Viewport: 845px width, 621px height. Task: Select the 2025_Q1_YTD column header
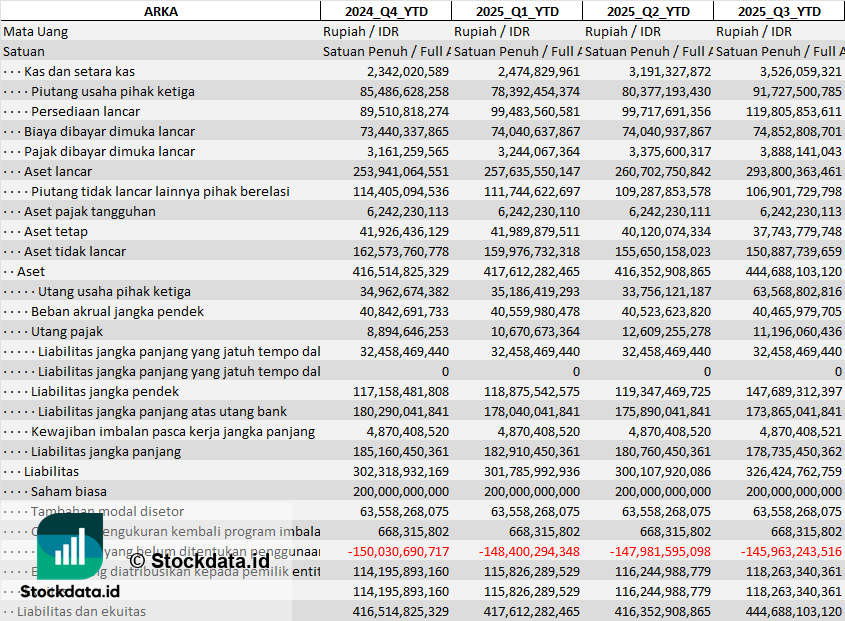click(516, 11)
